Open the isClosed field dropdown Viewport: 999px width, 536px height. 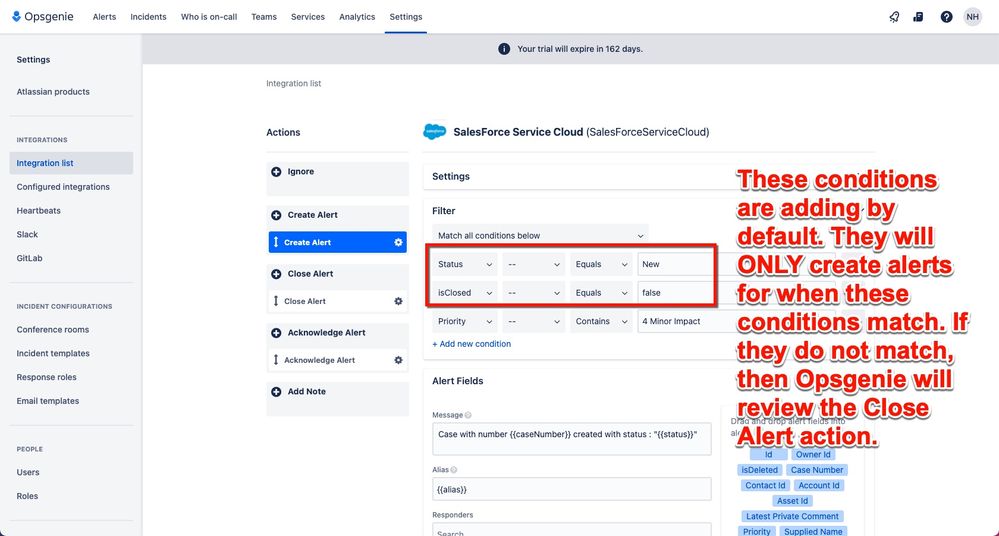point(465,293)
